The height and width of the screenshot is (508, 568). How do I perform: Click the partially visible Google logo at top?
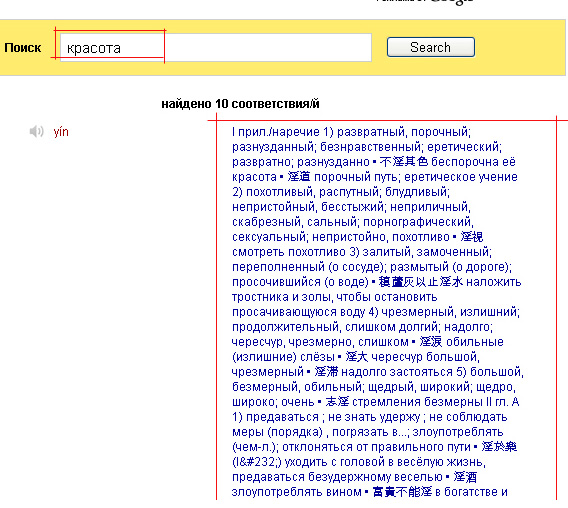tap(452, 2)
